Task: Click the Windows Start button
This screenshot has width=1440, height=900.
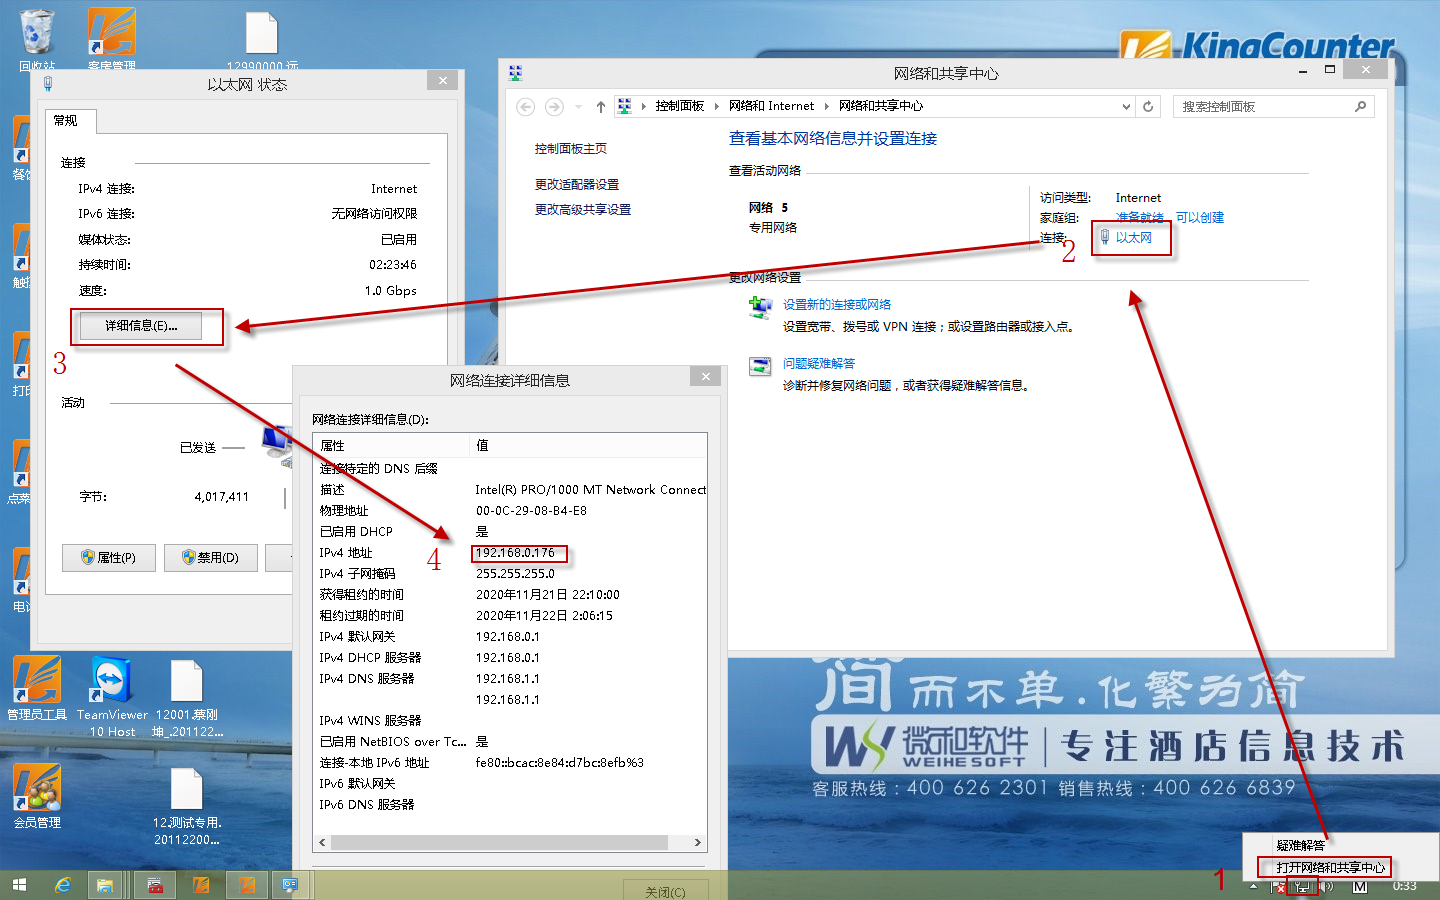Action: pyautogui.click(x=19, y=885)
